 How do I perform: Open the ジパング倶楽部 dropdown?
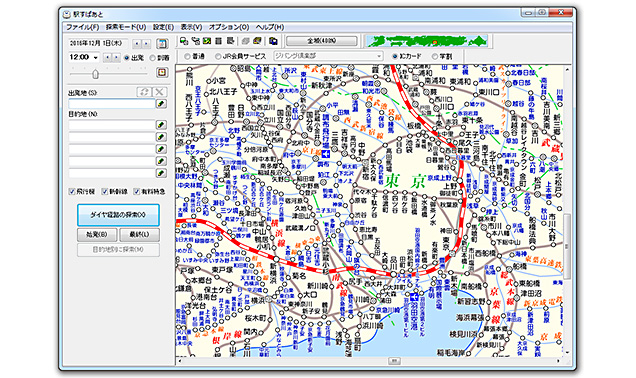point(379,56)
